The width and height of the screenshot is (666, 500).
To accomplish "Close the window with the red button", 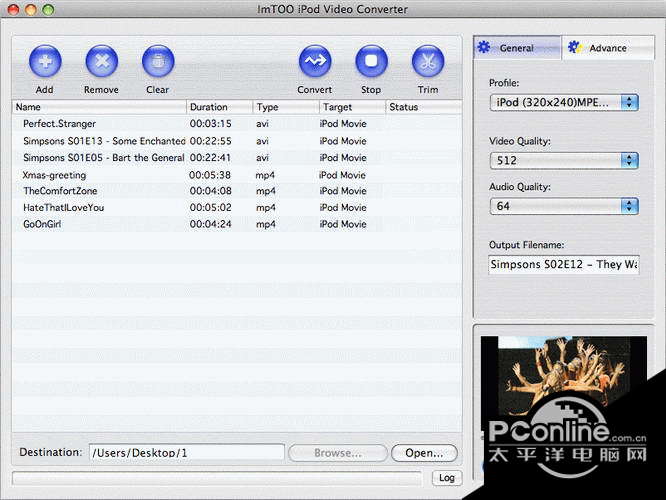I will pos(14,9).
